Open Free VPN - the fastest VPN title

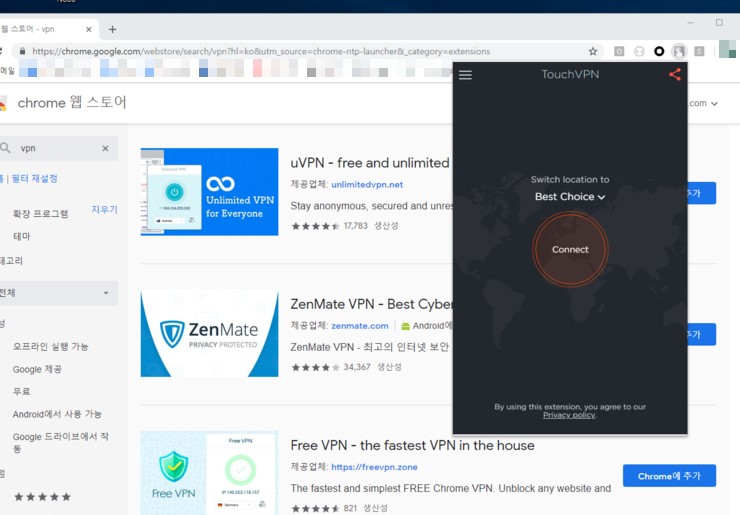click(412, 445)
